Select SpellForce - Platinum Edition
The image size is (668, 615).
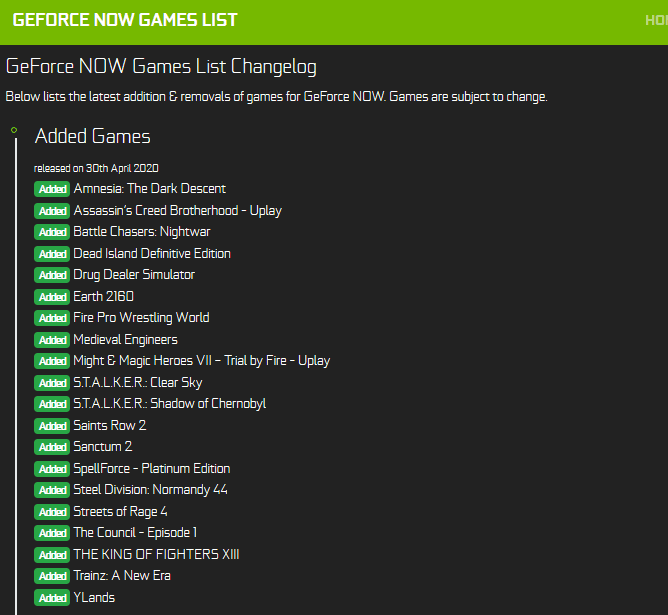point(151,469)
